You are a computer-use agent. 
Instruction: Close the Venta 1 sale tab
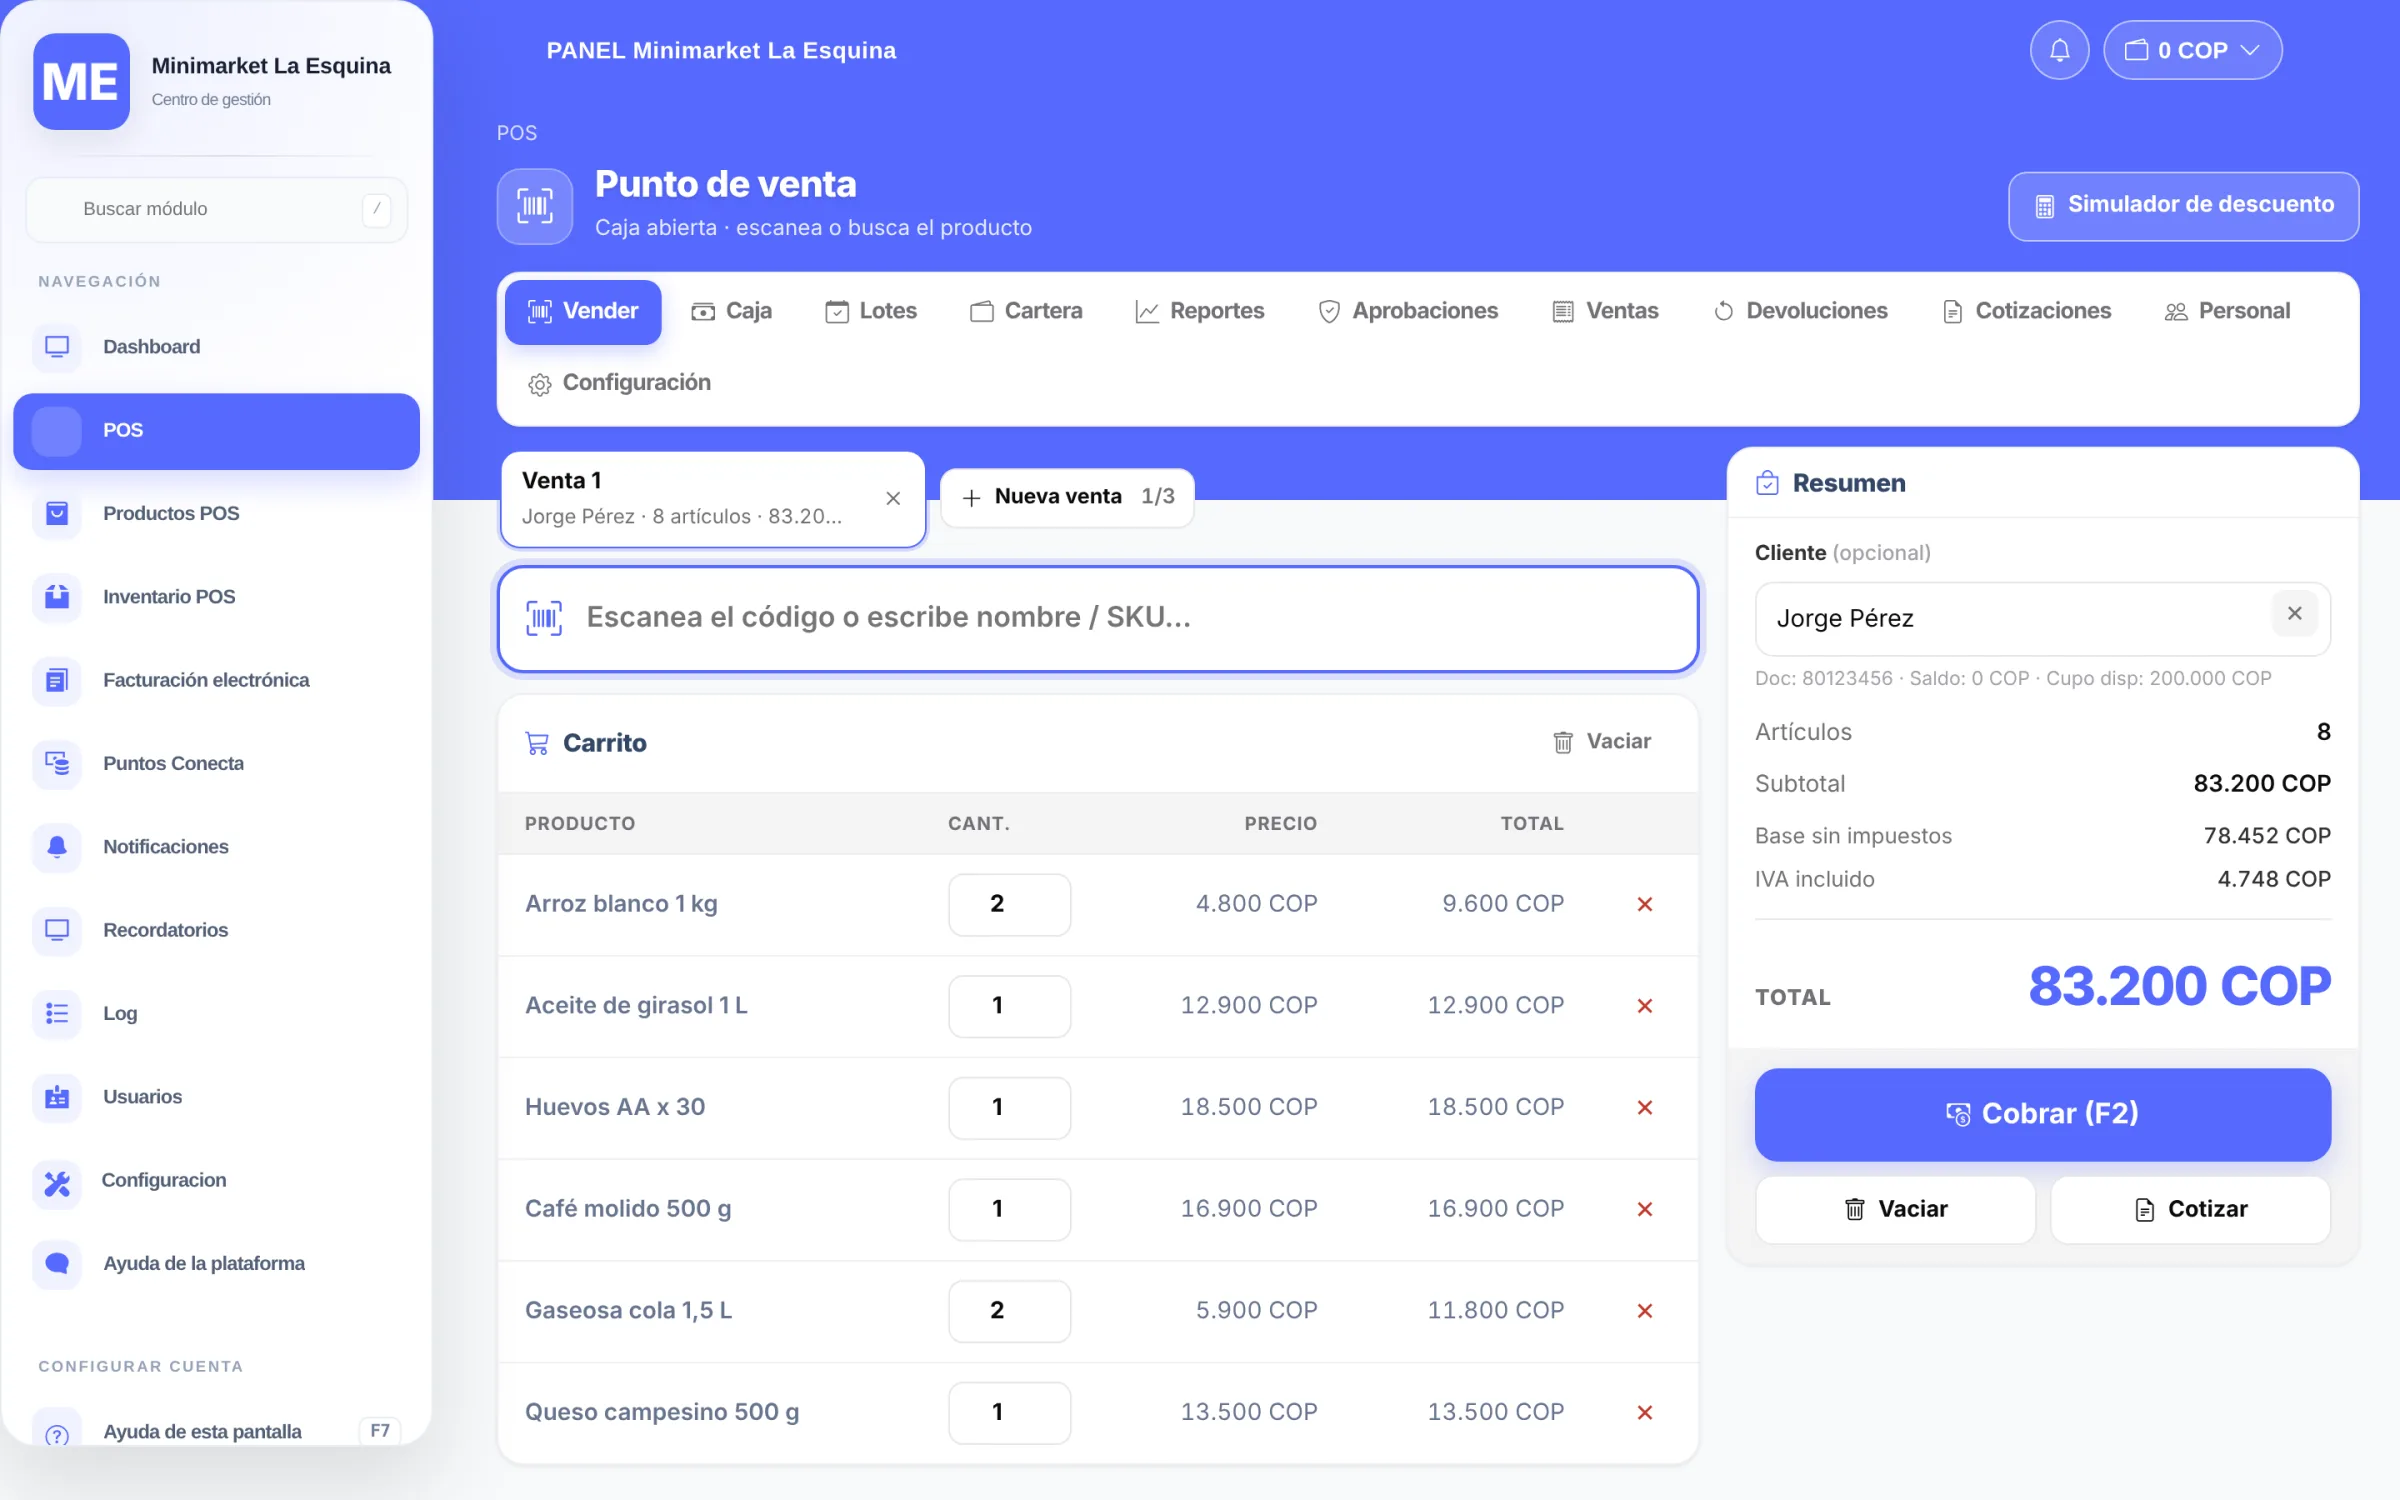[893, 498]
